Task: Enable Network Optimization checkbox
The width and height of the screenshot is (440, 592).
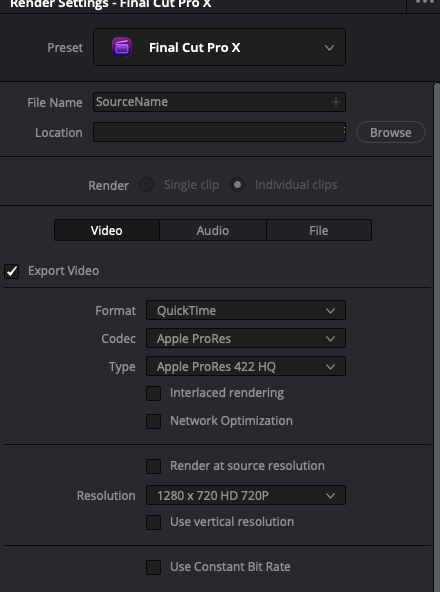Action: 153,421
